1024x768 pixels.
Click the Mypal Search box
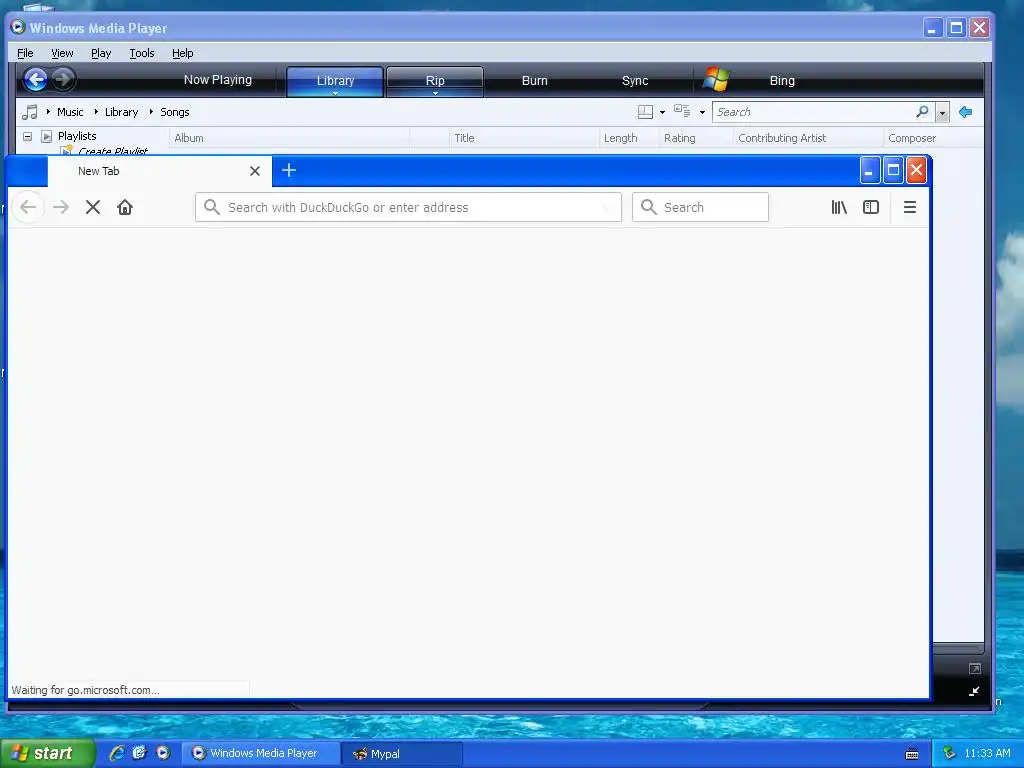click(x=700, y=207)
